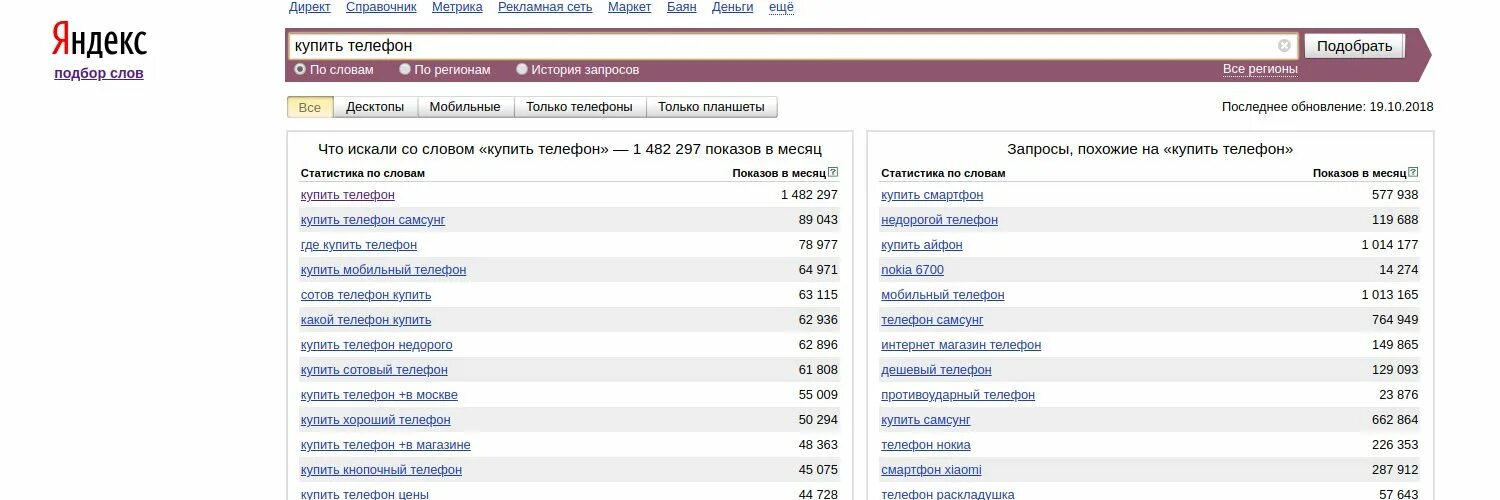Switch to the 'Мобильные' tab
Screen dimensions: 1500x500
point(465,107)
